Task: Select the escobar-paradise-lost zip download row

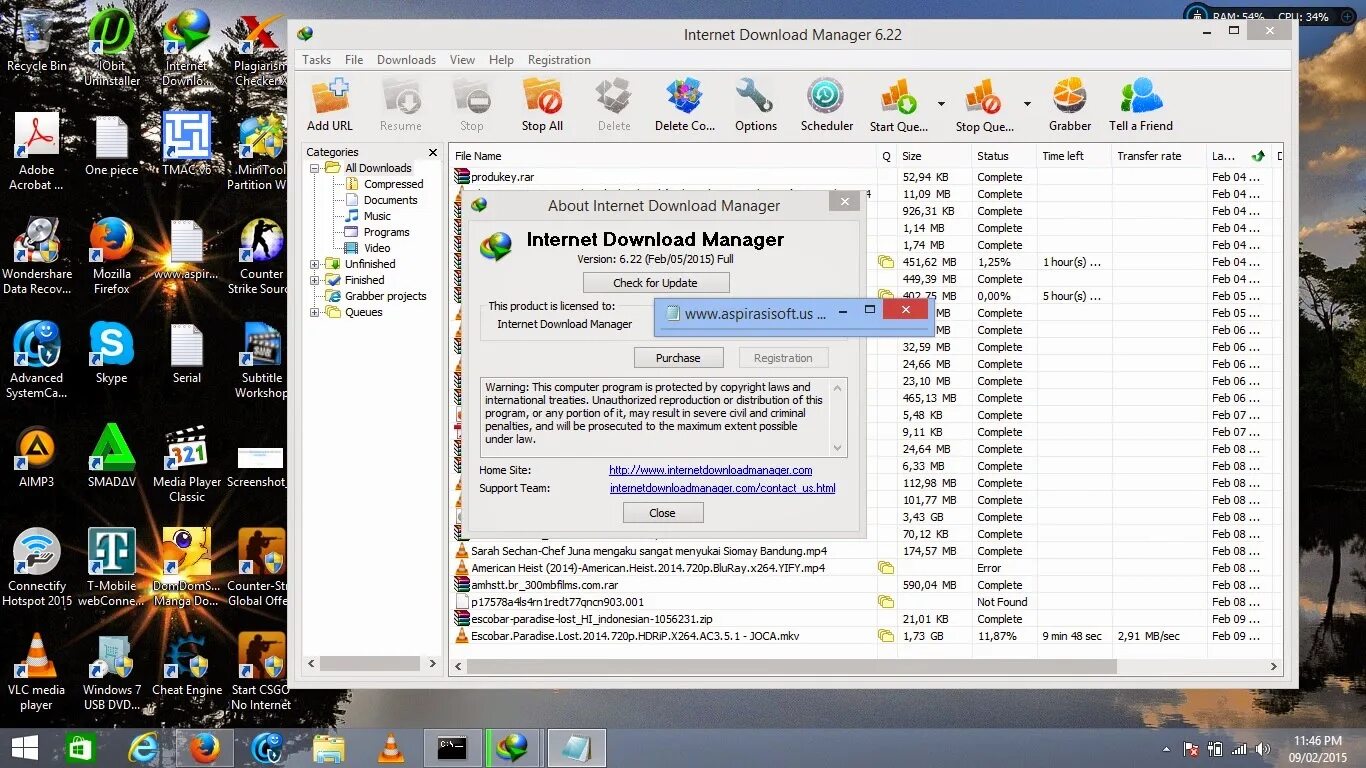Action: point(866,619)
